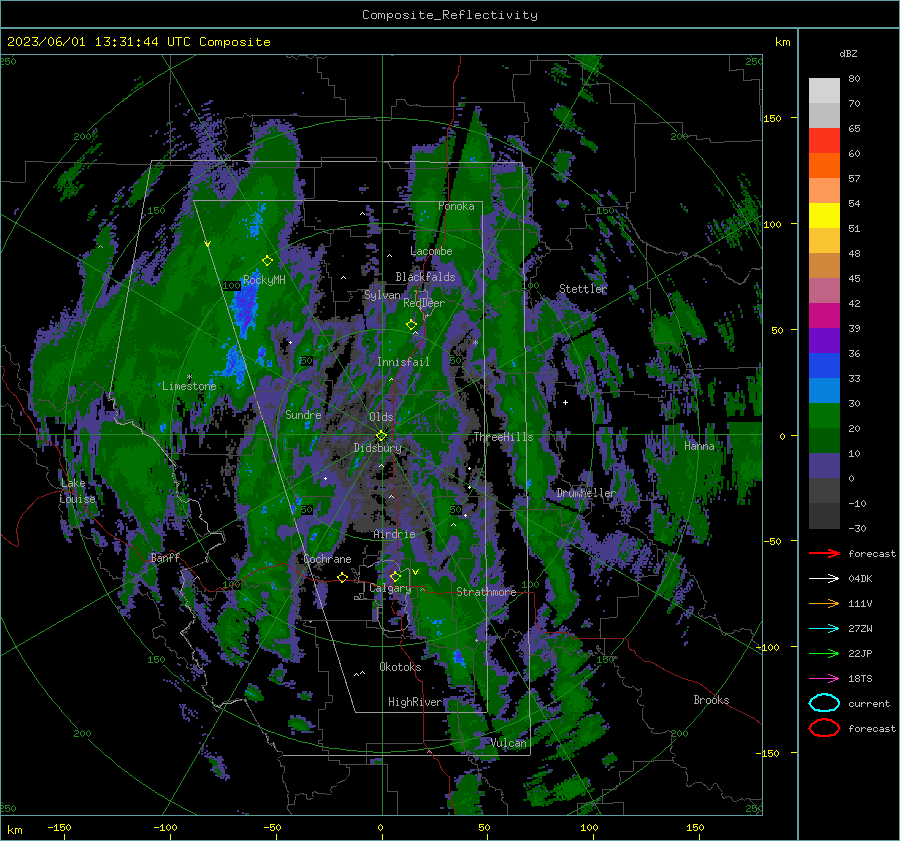
Task: Click the cyan 27ZW arrow icon
Action: coord(824,628)
